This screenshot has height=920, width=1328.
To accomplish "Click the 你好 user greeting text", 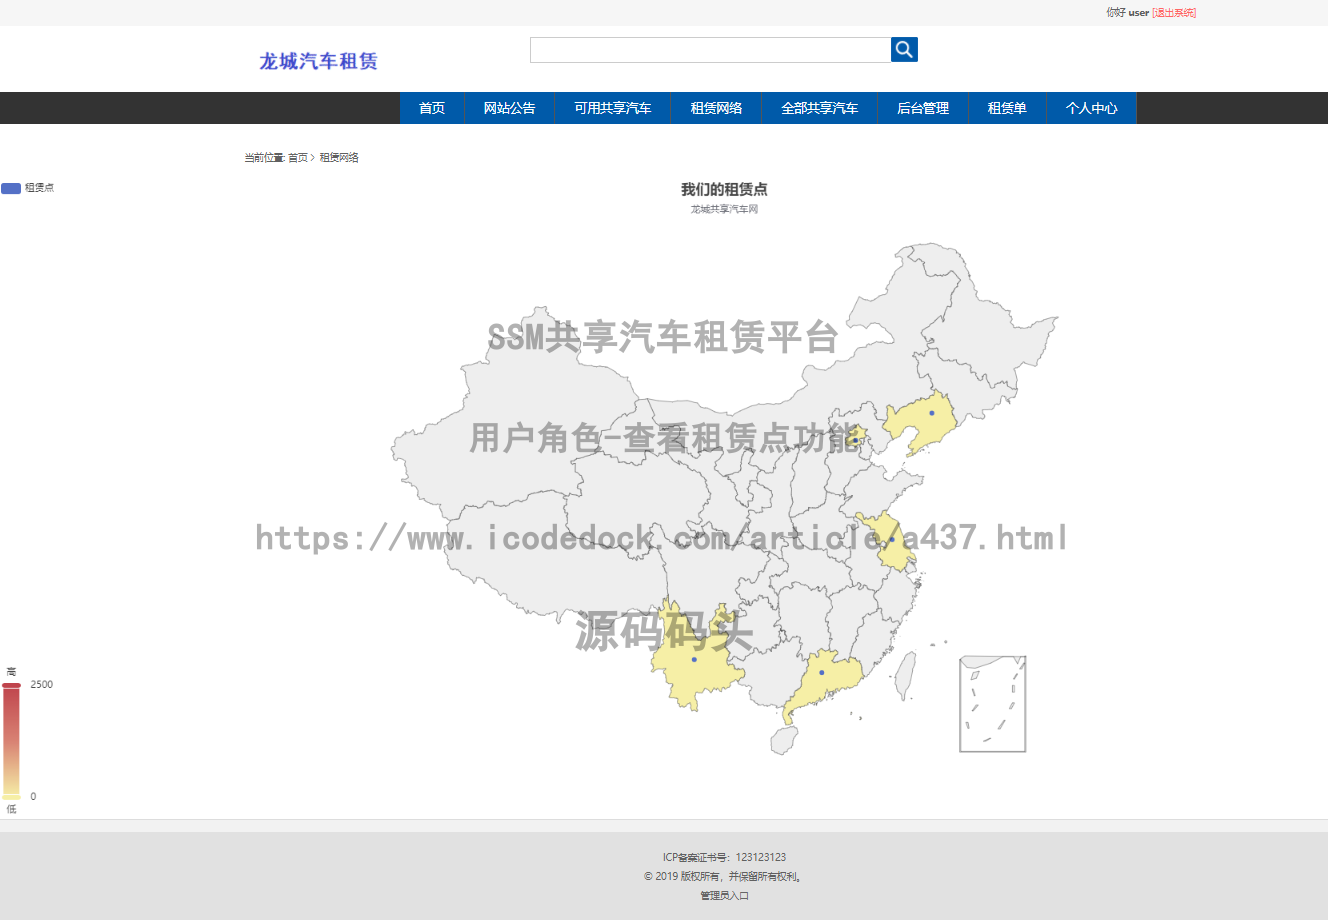I will [1127, 13].
